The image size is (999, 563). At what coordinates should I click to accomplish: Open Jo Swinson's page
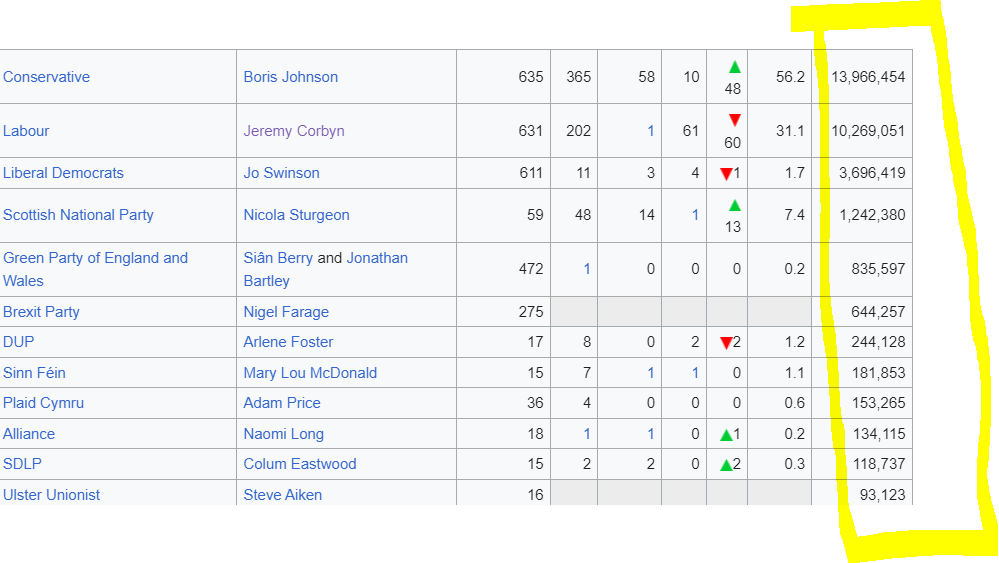click(282, 173)
